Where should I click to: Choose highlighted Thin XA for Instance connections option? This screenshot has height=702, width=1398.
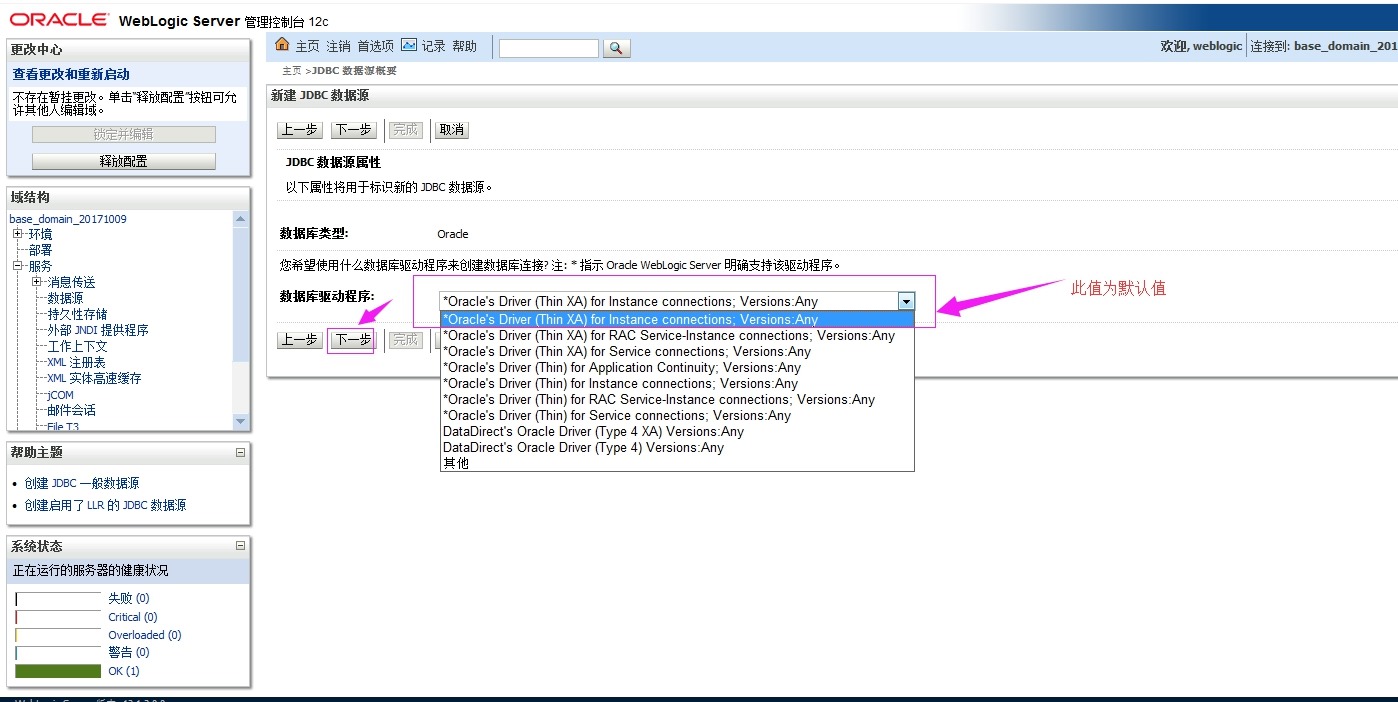(677, 319)
